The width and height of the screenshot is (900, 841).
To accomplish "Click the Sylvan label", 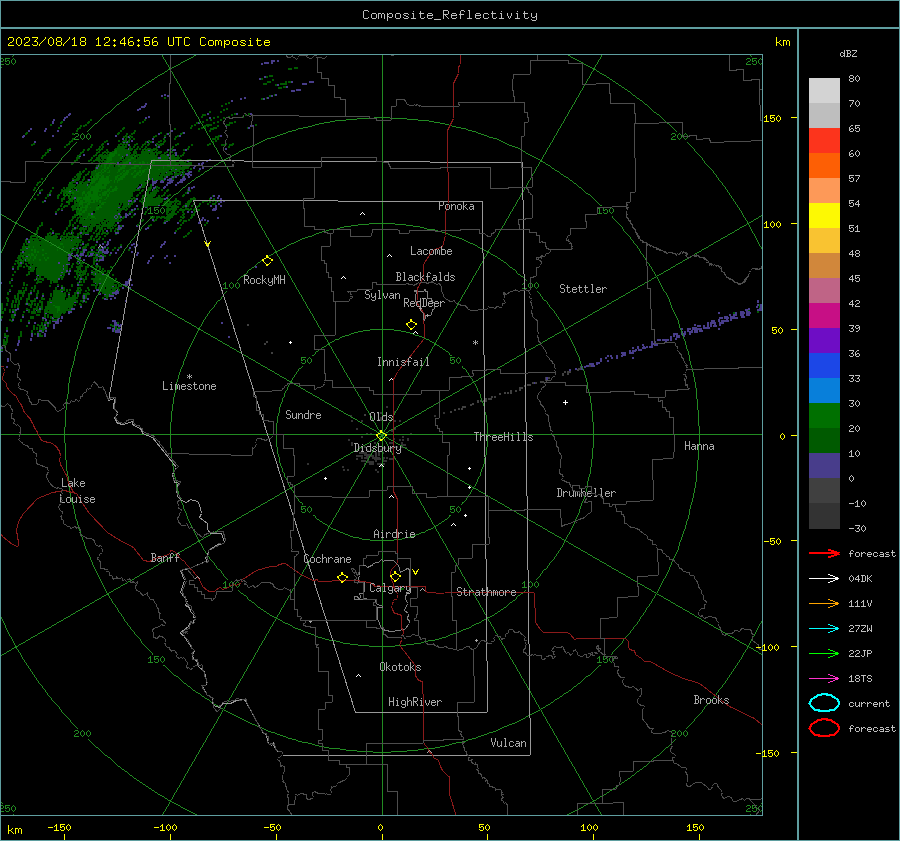I will click(x=382, y=295).
